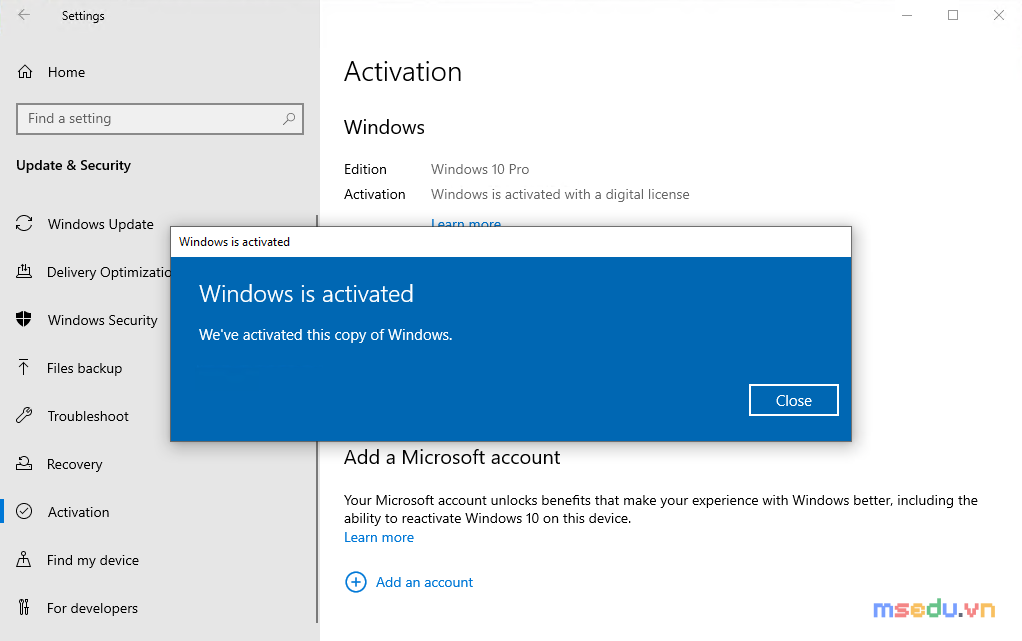Click the back arrow in Settings
Viewport: 1022px width, 641px height.
pyautogui.click(x=23, y=15)
